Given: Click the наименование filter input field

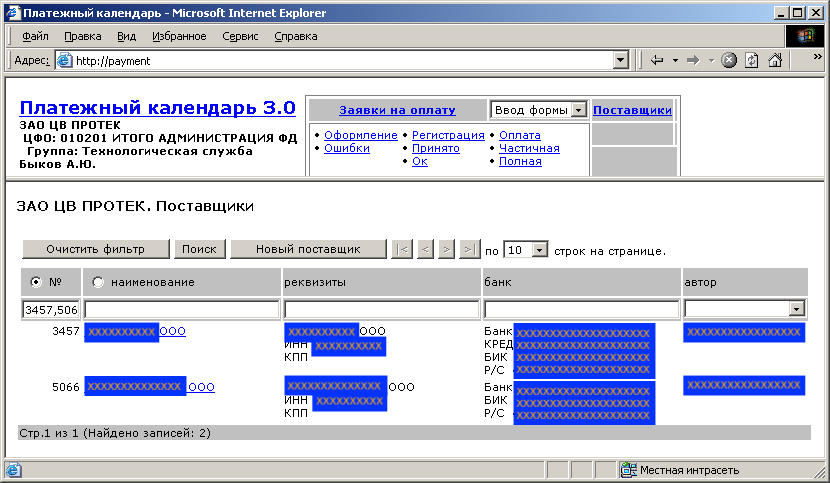Looking at the screenshot, I should [182, 309].
